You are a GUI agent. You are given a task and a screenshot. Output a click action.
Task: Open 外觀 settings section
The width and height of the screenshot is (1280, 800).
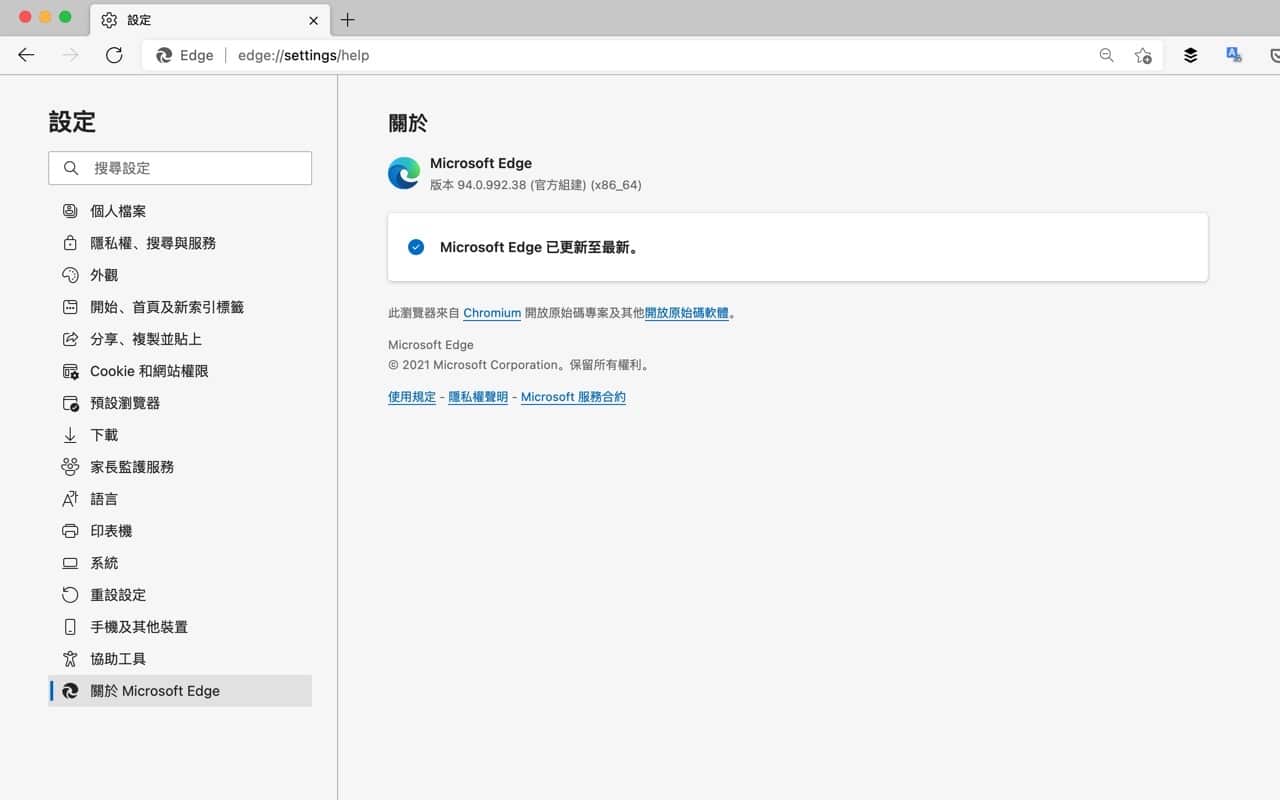(180, 275)
